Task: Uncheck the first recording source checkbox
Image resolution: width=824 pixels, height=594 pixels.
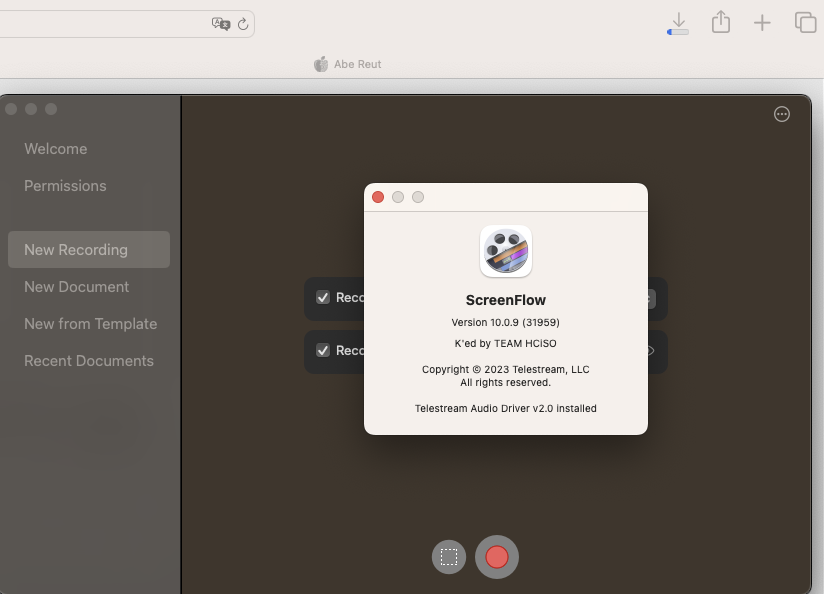Action: (323, 297)
